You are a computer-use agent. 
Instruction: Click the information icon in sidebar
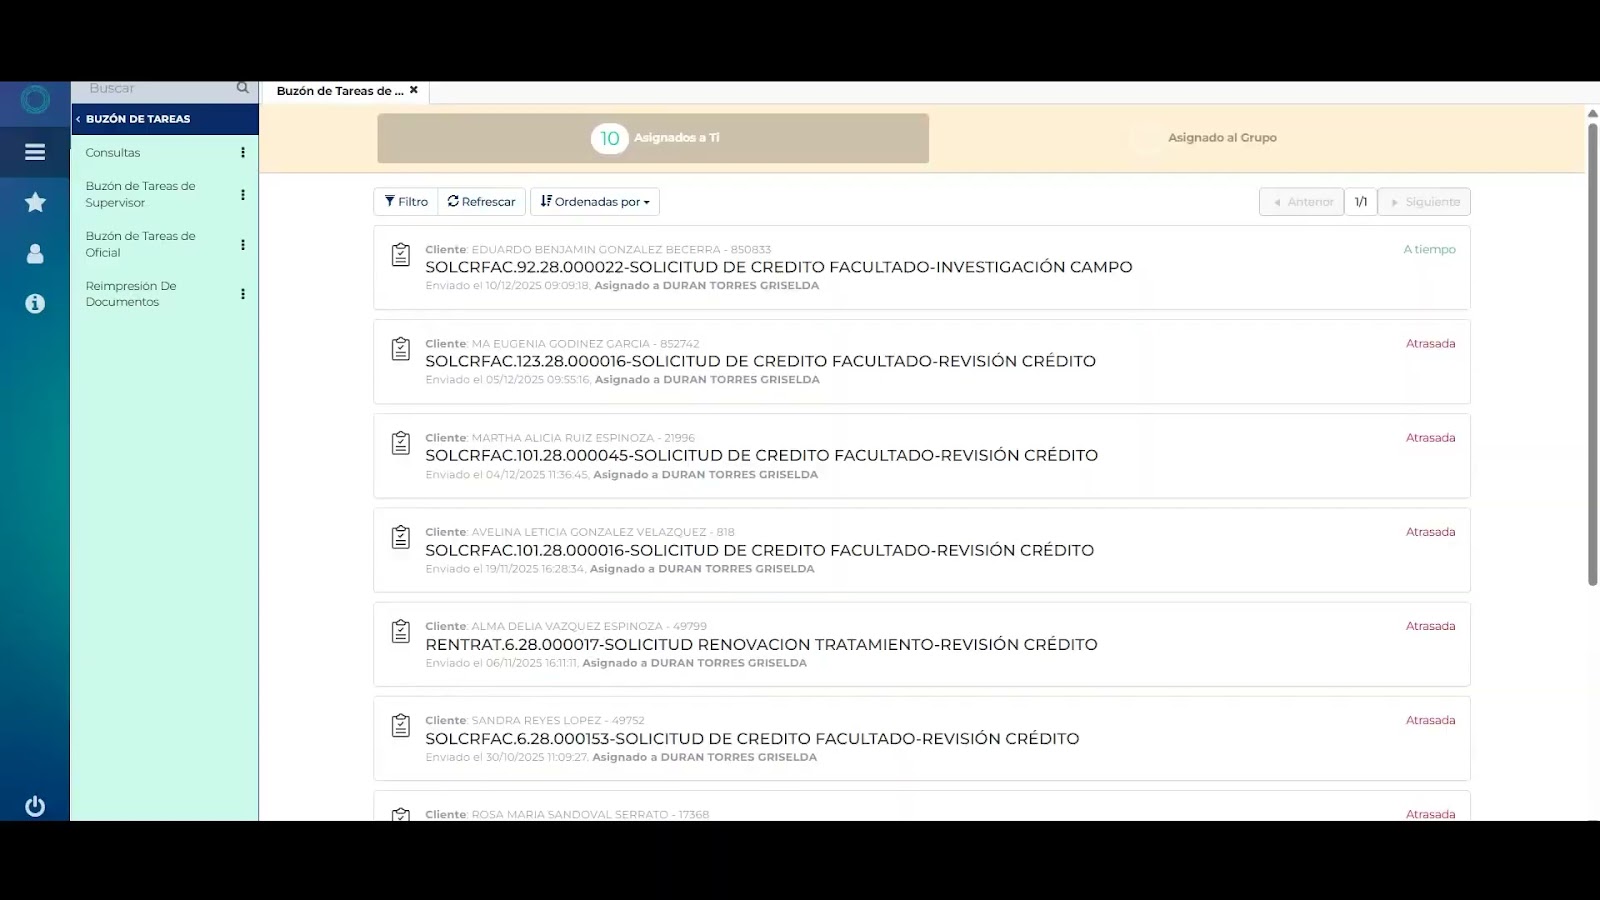[34, 303]
